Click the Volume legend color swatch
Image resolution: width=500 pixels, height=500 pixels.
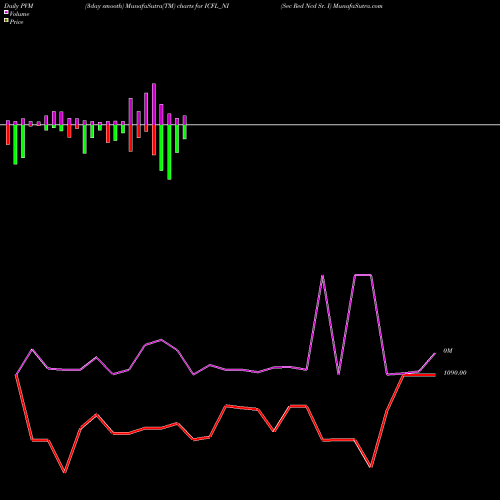pyautogui.click(x=6, y=12)
